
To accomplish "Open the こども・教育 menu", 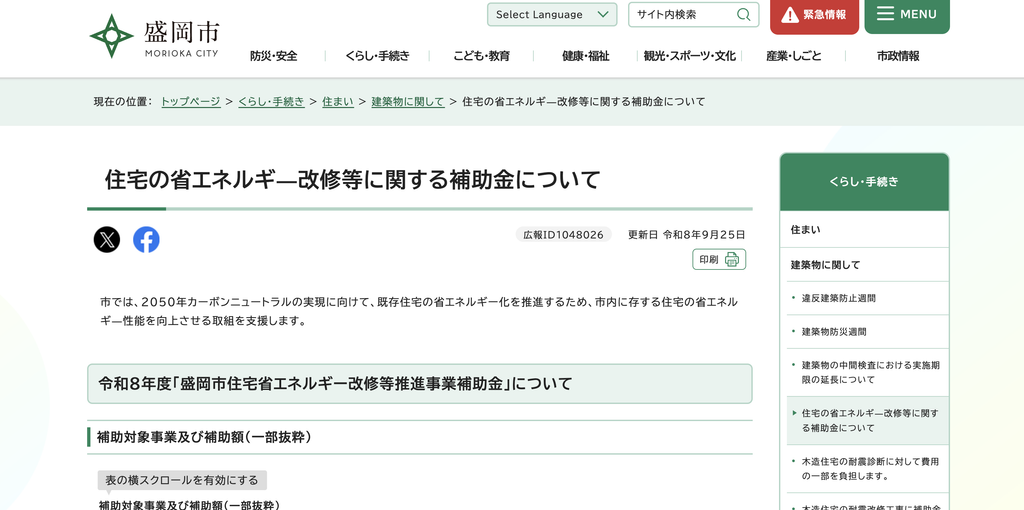I will pyautogui.click(x=481, y=56).
